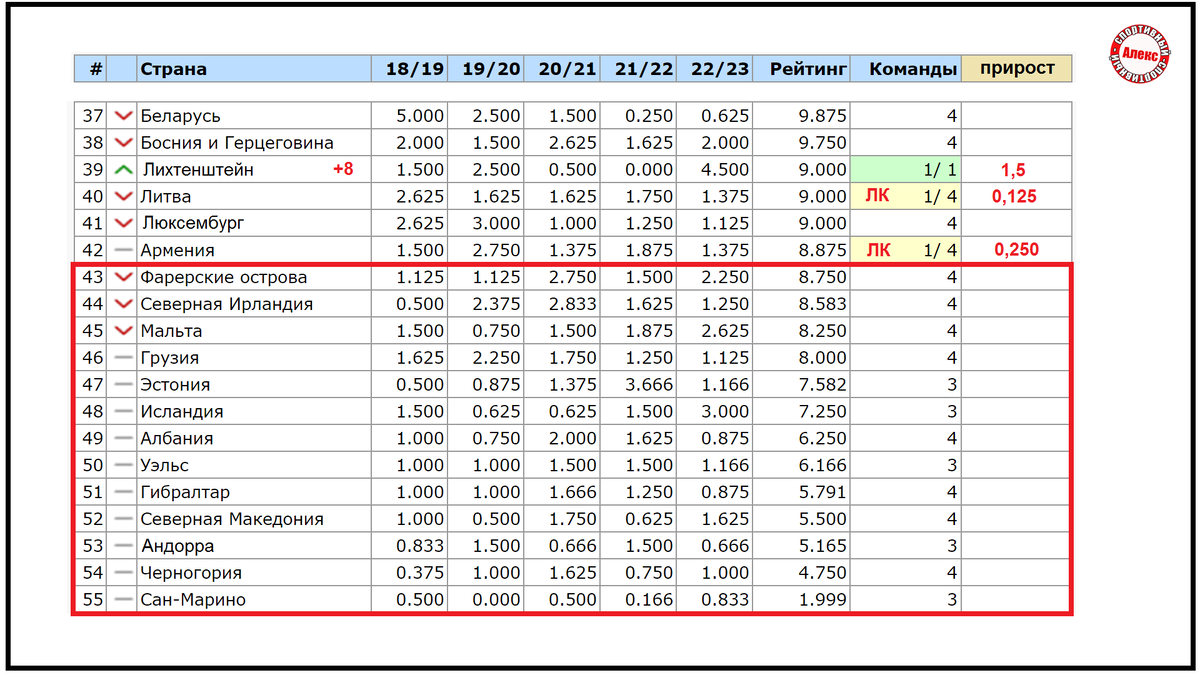
Task: Click the ЛК label in Литва row
Action: (x=878, y=197)
